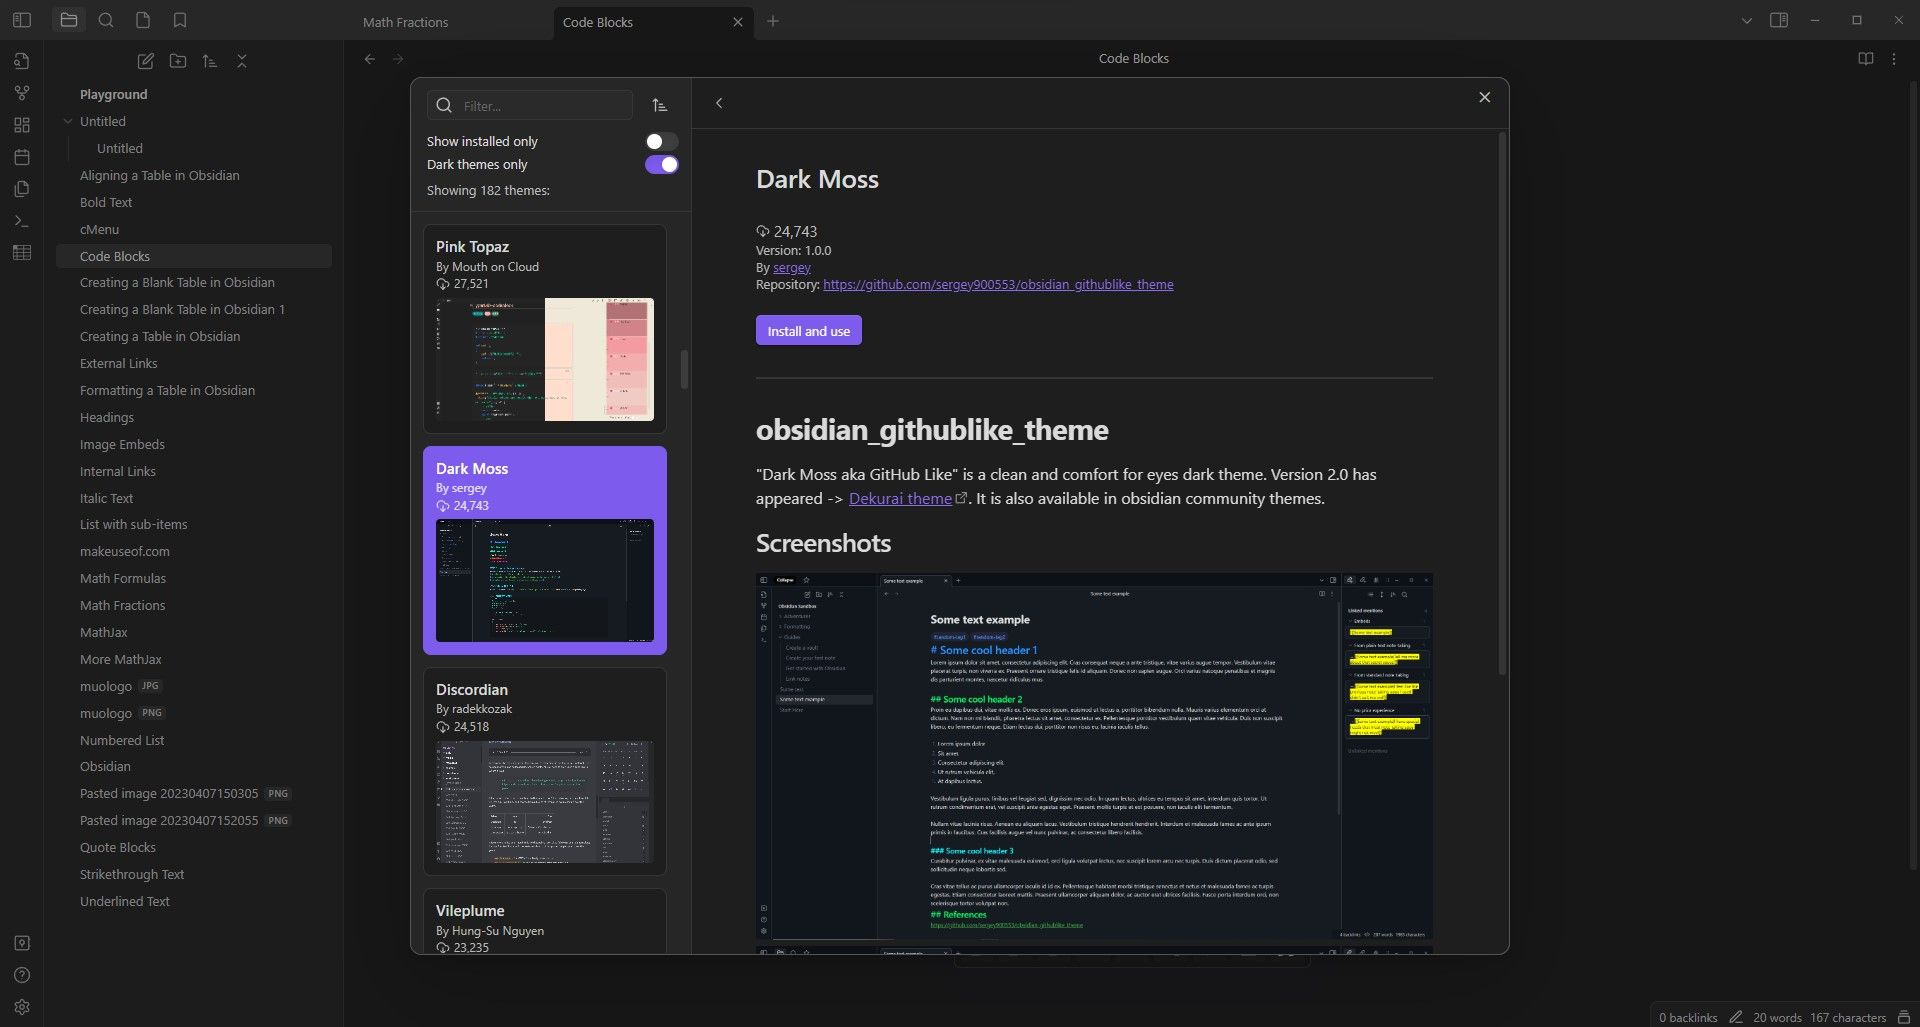1920x1027 pixels.
Task: Select the calendar icon in the left ribbon
Action: 21,157
